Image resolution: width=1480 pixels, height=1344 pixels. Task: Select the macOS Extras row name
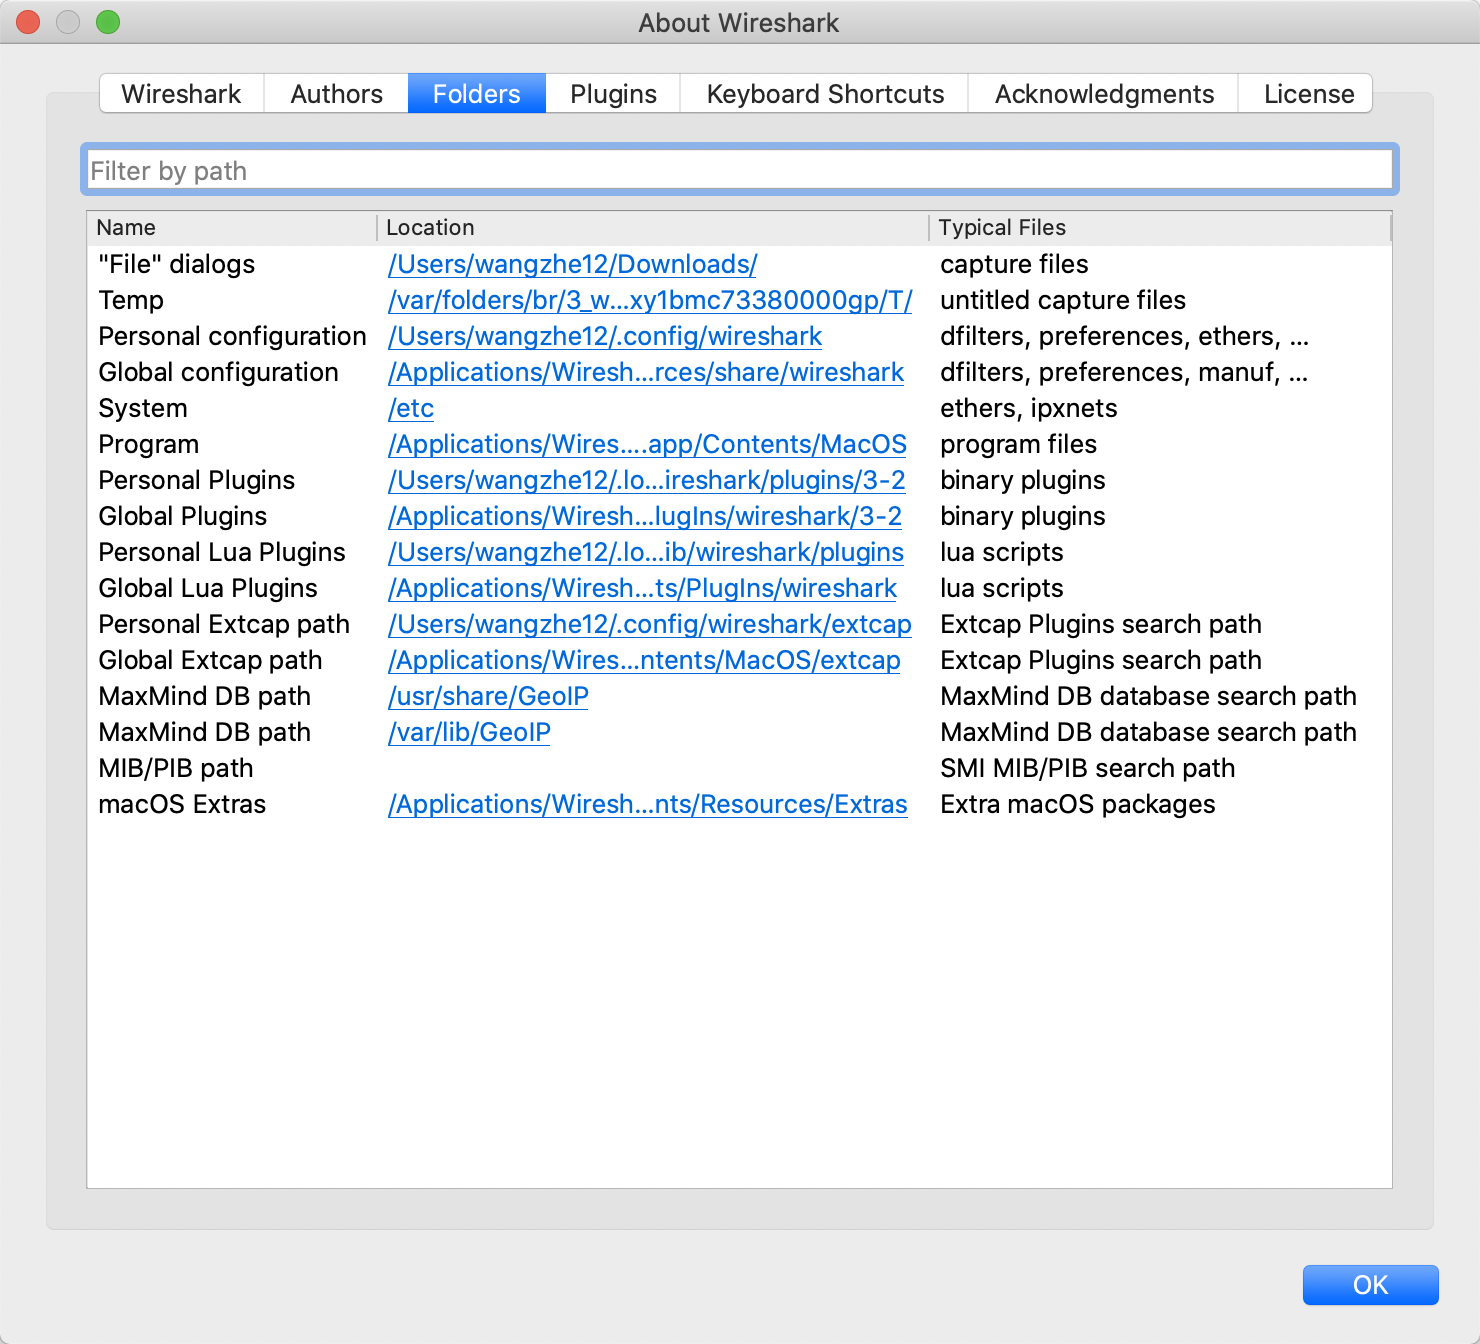(x=182, y=804)
